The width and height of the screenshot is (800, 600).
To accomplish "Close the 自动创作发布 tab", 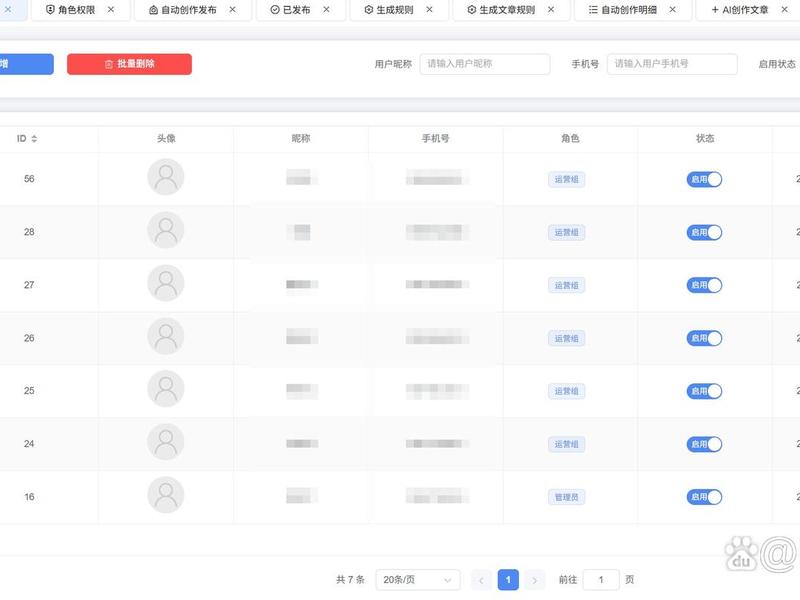I will (x=233, y=10).
